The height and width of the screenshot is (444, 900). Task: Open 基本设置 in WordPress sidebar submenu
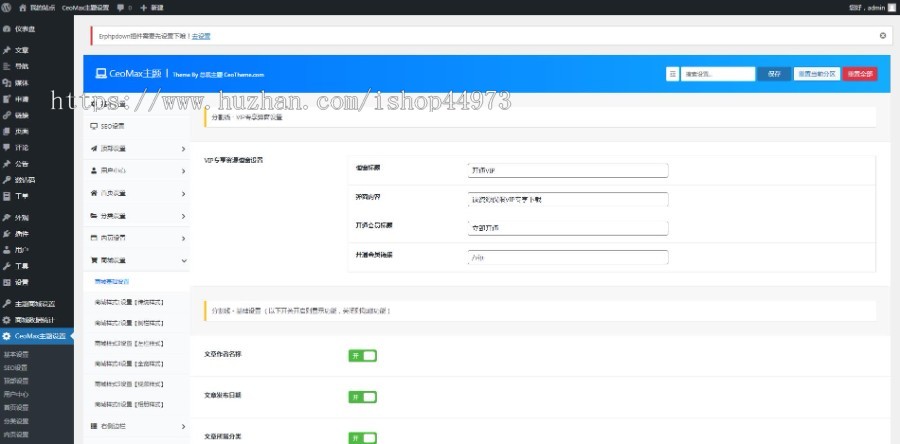pyautogui.click(x=16, y=355)
